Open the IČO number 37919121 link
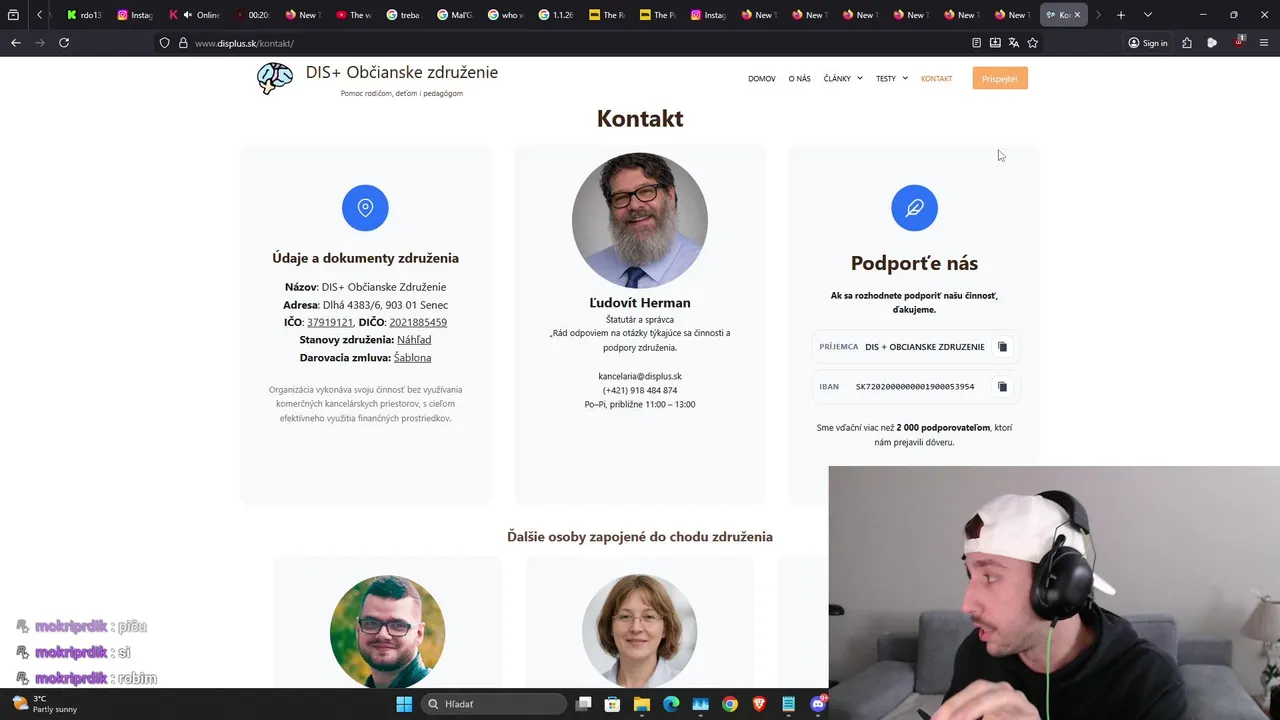 coord(330,322)
